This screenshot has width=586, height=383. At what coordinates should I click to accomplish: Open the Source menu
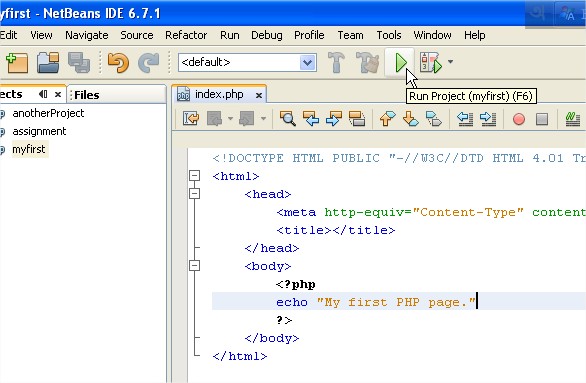click(x=137, y=35)
